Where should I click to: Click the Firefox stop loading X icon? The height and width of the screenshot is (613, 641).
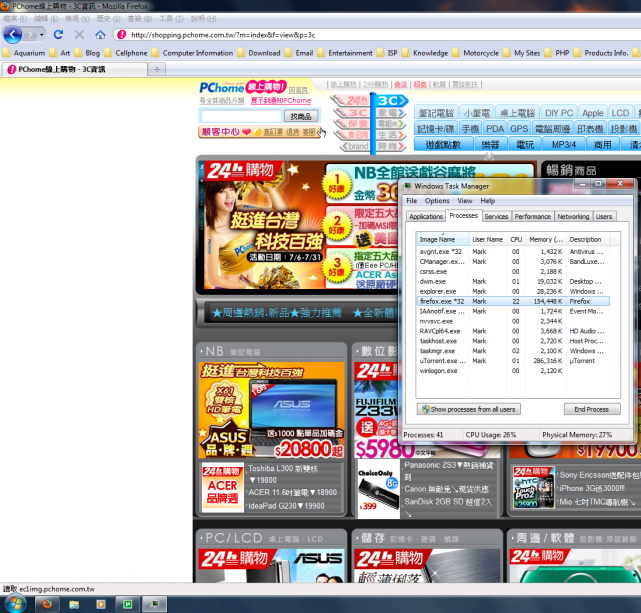pos(79,35)
